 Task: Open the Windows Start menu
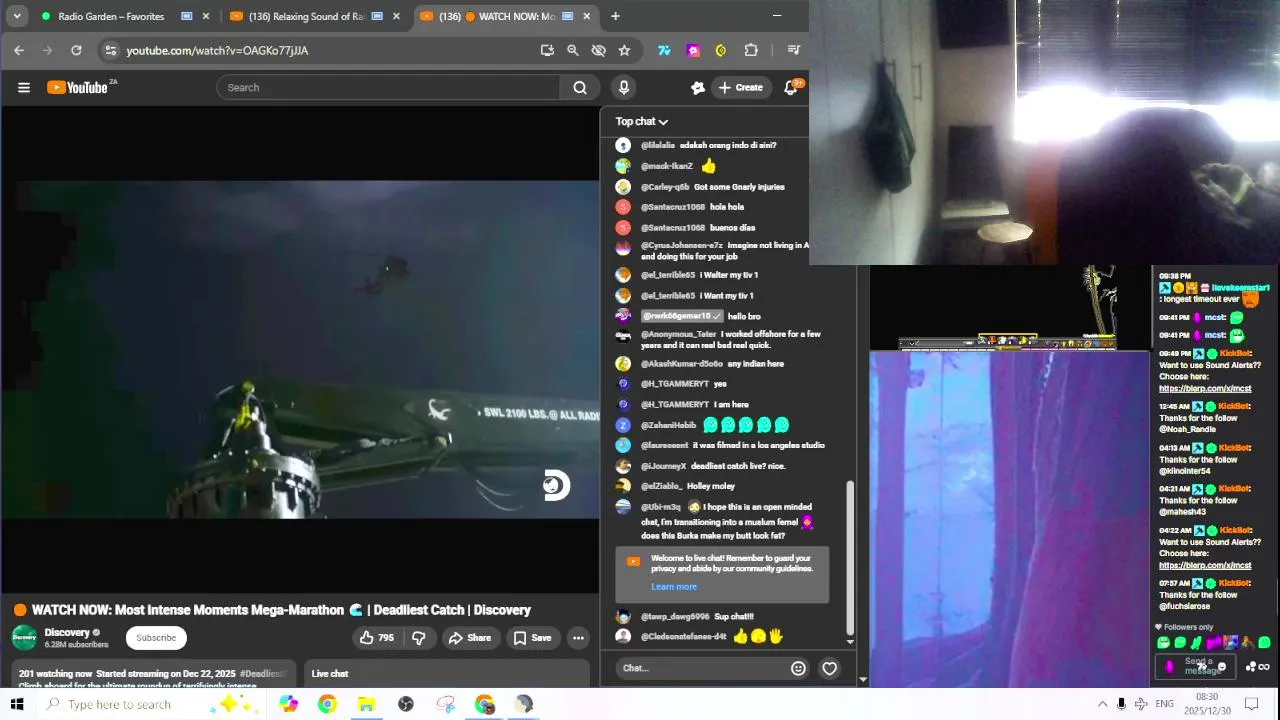coord(17,704)
